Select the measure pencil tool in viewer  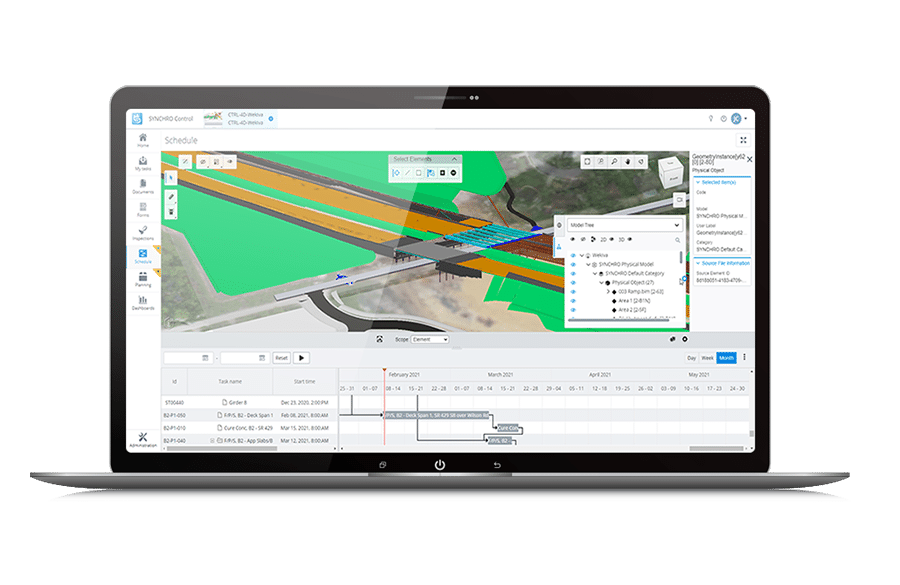coord(171,197)
